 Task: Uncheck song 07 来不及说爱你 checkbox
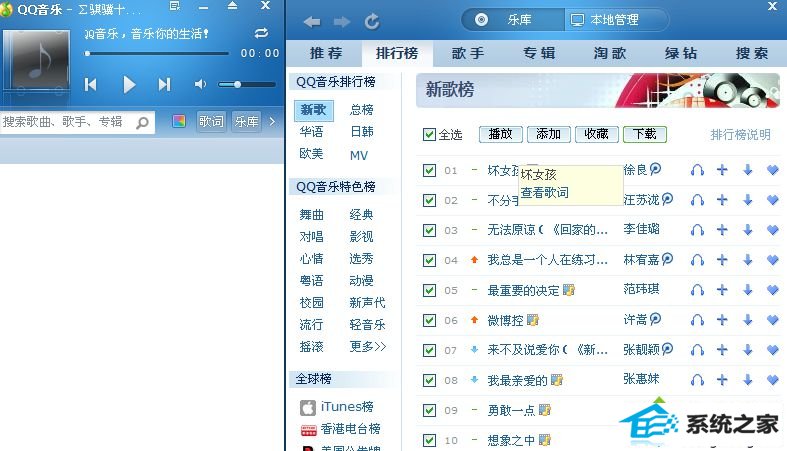pyautogui.click(x=429, y=350)
